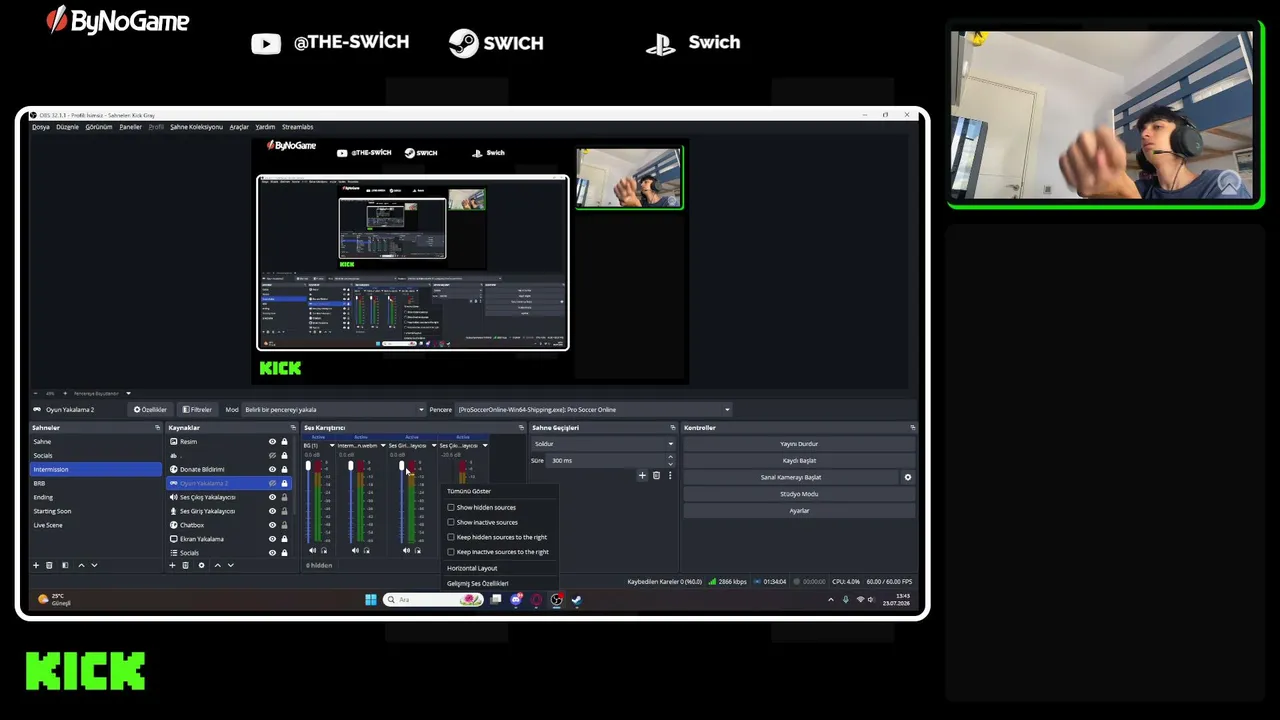Add a new source with the plus icon in Kaynaklar
This screenshot has height=720, width=1280.
[x=172, y=565]
